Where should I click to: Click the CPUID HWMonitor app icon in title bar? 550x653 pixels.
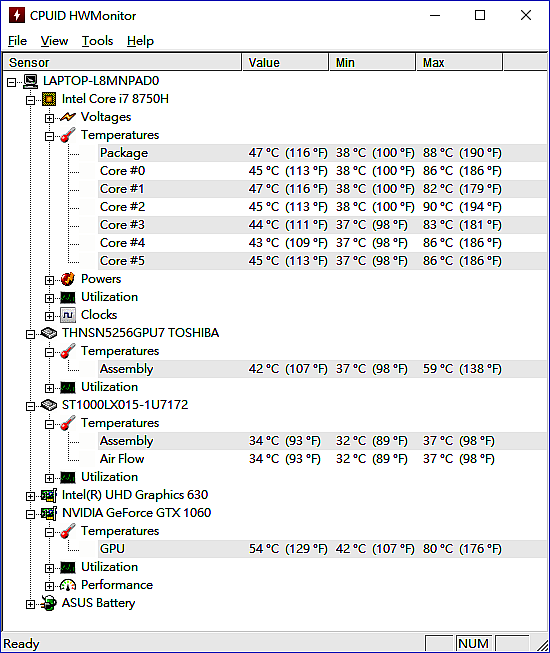[16, 15]
